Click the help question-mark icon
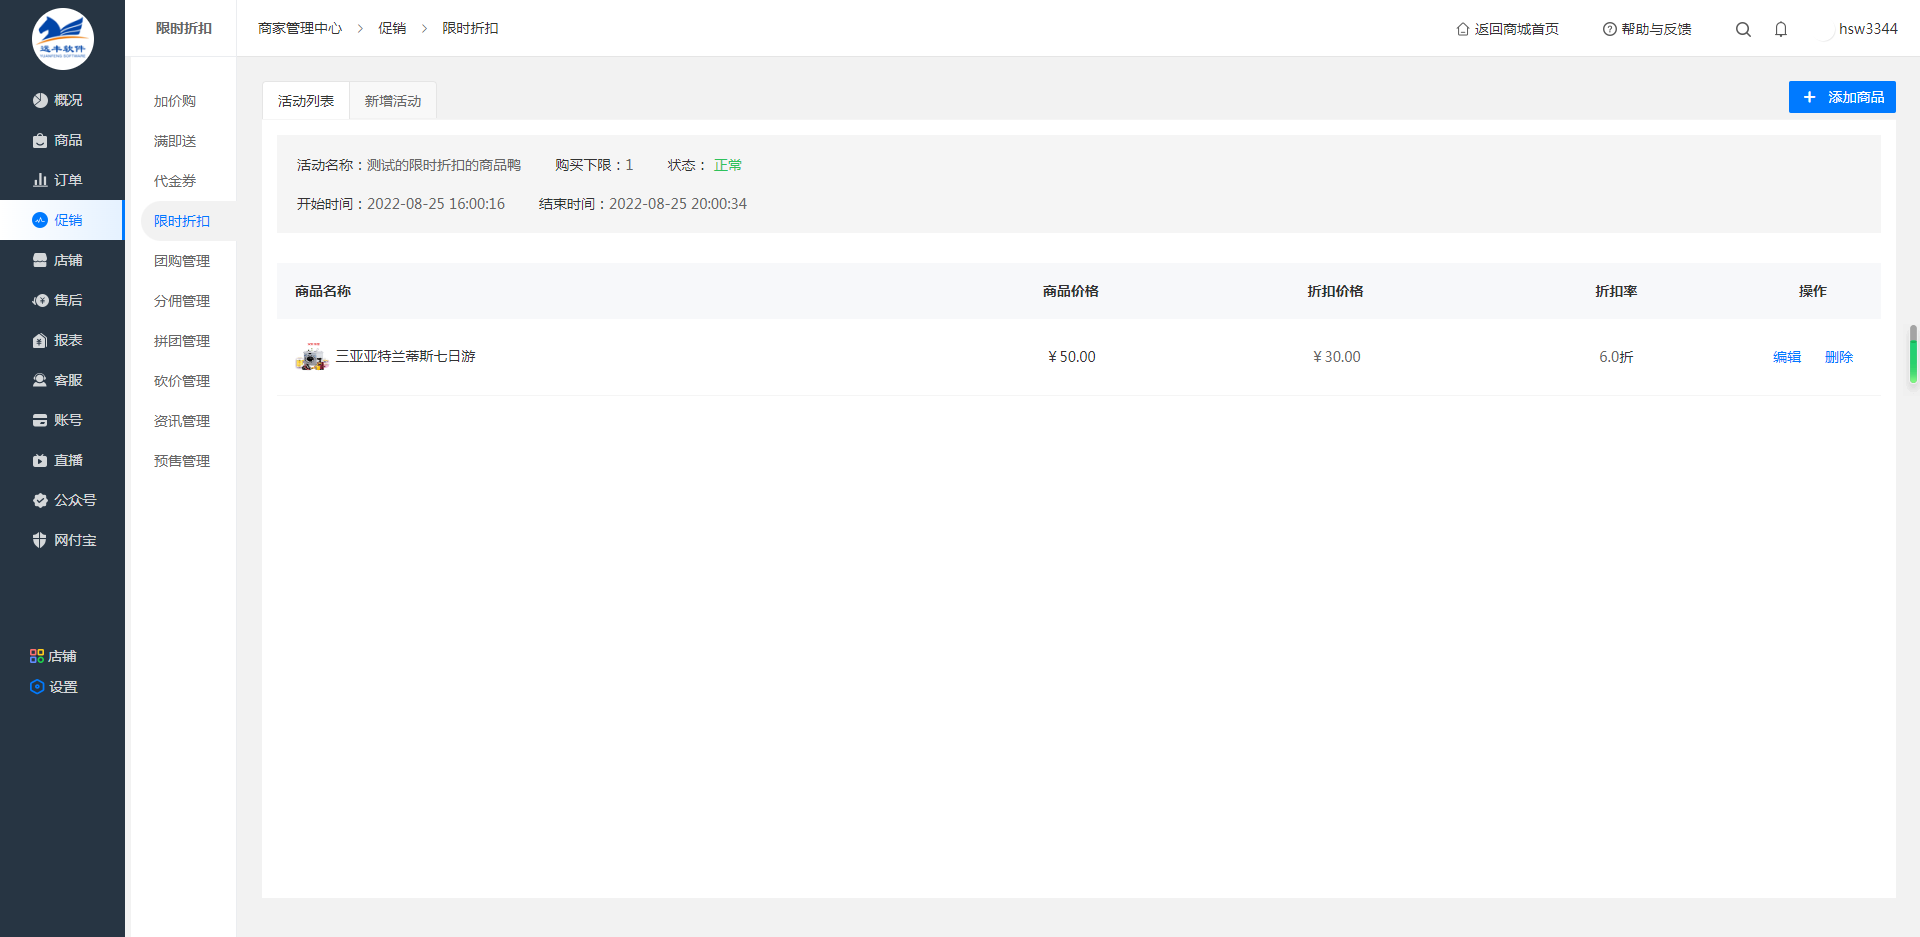 tap(1610, 29)
